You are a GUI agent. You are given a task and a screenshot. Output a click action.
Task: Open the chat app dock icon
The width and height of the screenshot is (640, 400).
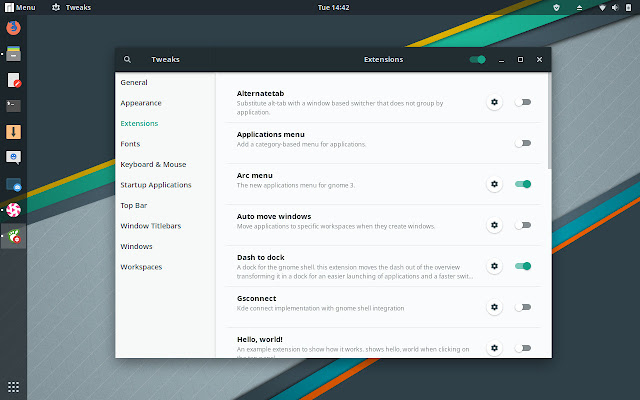coord(13,158)
